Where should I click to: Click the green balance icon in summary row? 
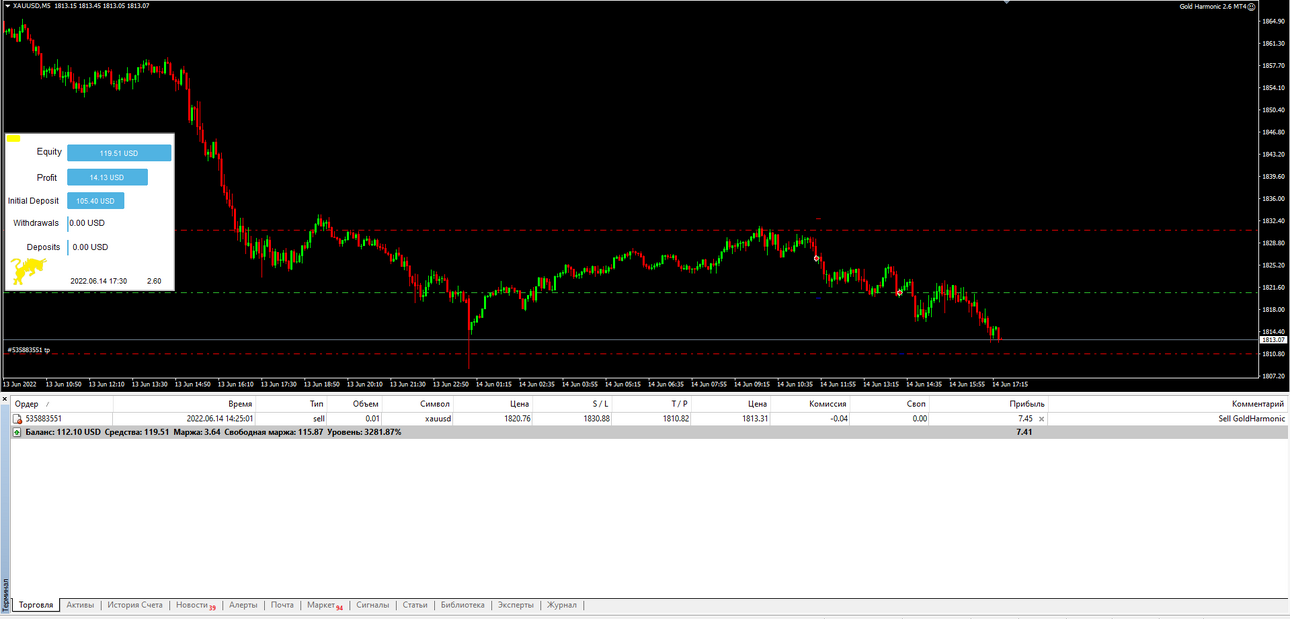tap(17, 432)
